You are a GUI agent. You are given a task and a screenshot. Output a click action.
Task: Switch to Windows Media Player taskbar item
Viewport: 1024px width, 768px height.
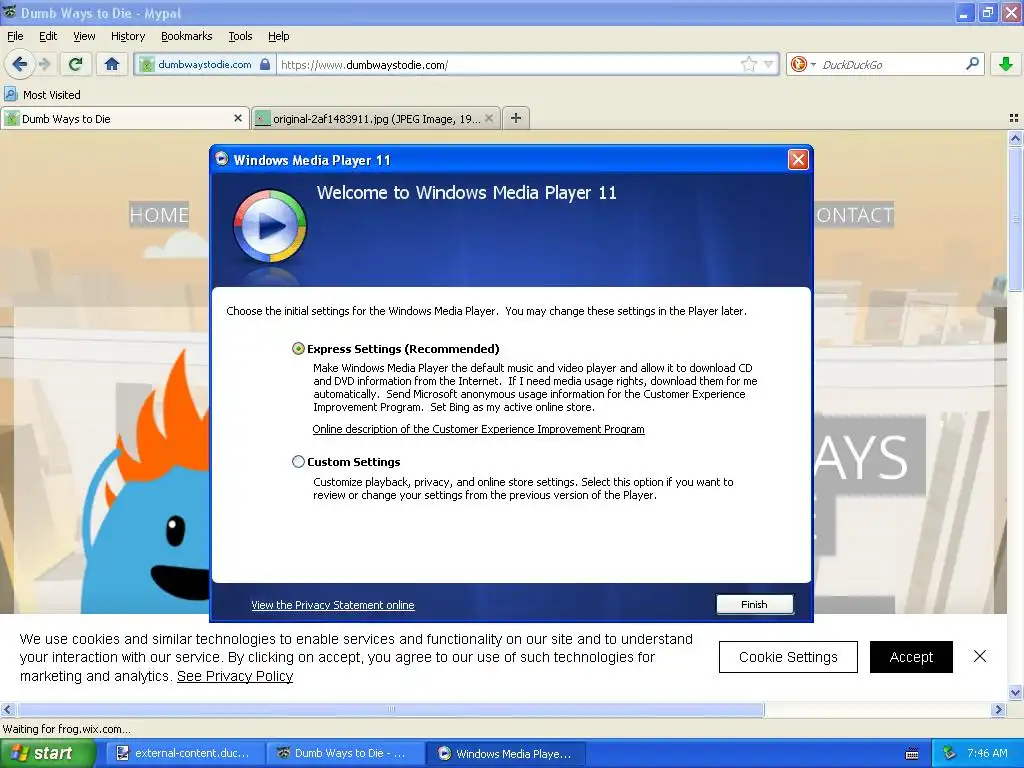point(506,753)
